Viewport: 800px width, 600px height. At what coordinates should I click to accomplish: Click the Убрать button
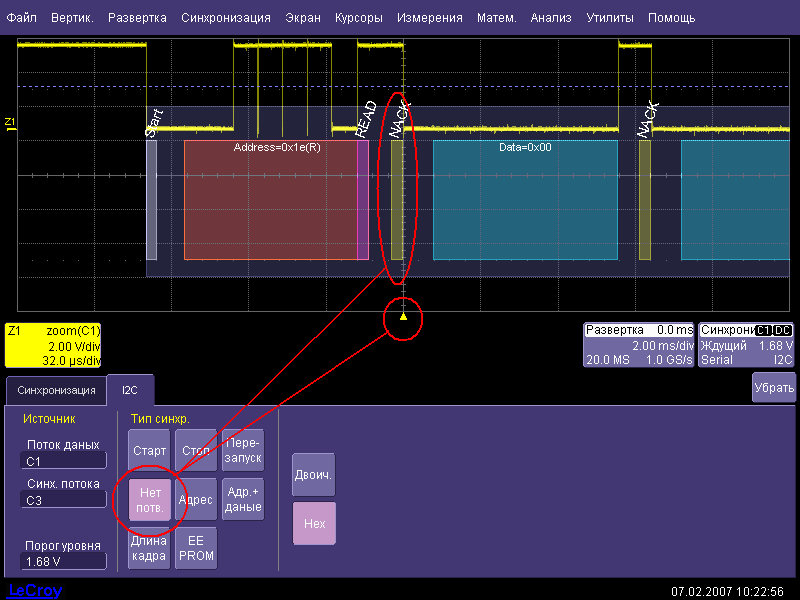[x=774, y=388]
